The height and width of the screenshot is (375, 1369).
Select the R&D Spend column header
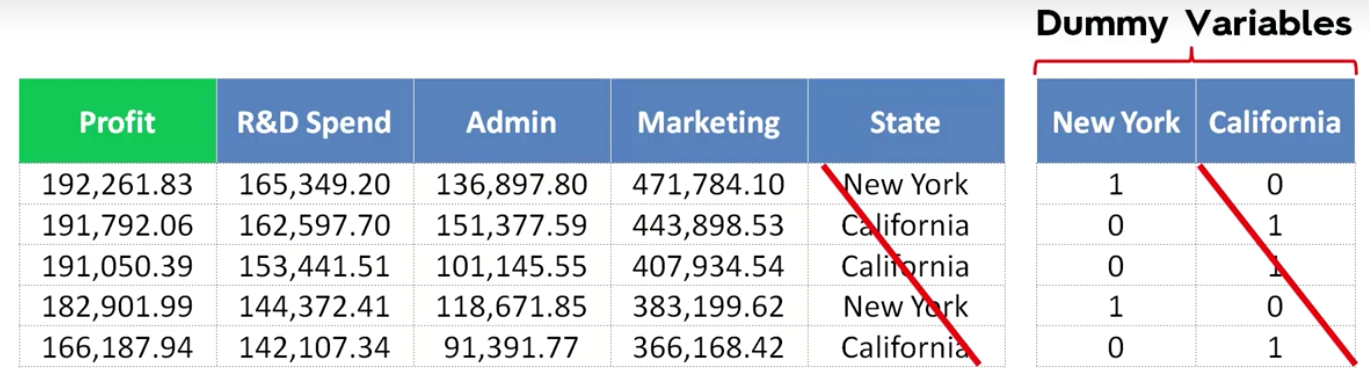(x=314, y=122)
